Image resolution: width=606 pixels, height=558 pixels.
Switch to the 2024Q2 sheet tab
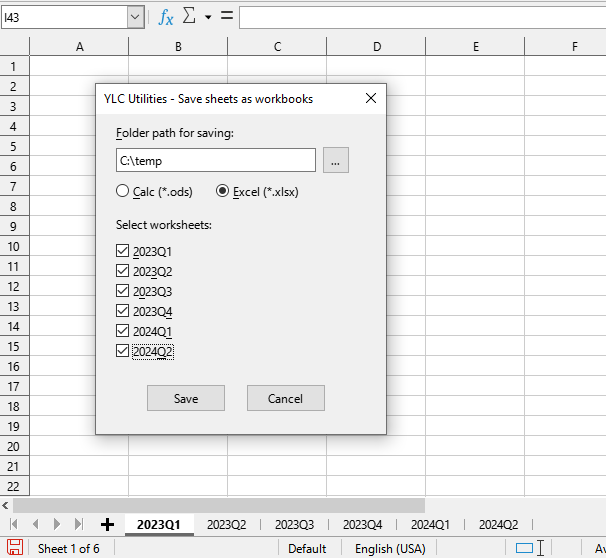pos(499,525)
